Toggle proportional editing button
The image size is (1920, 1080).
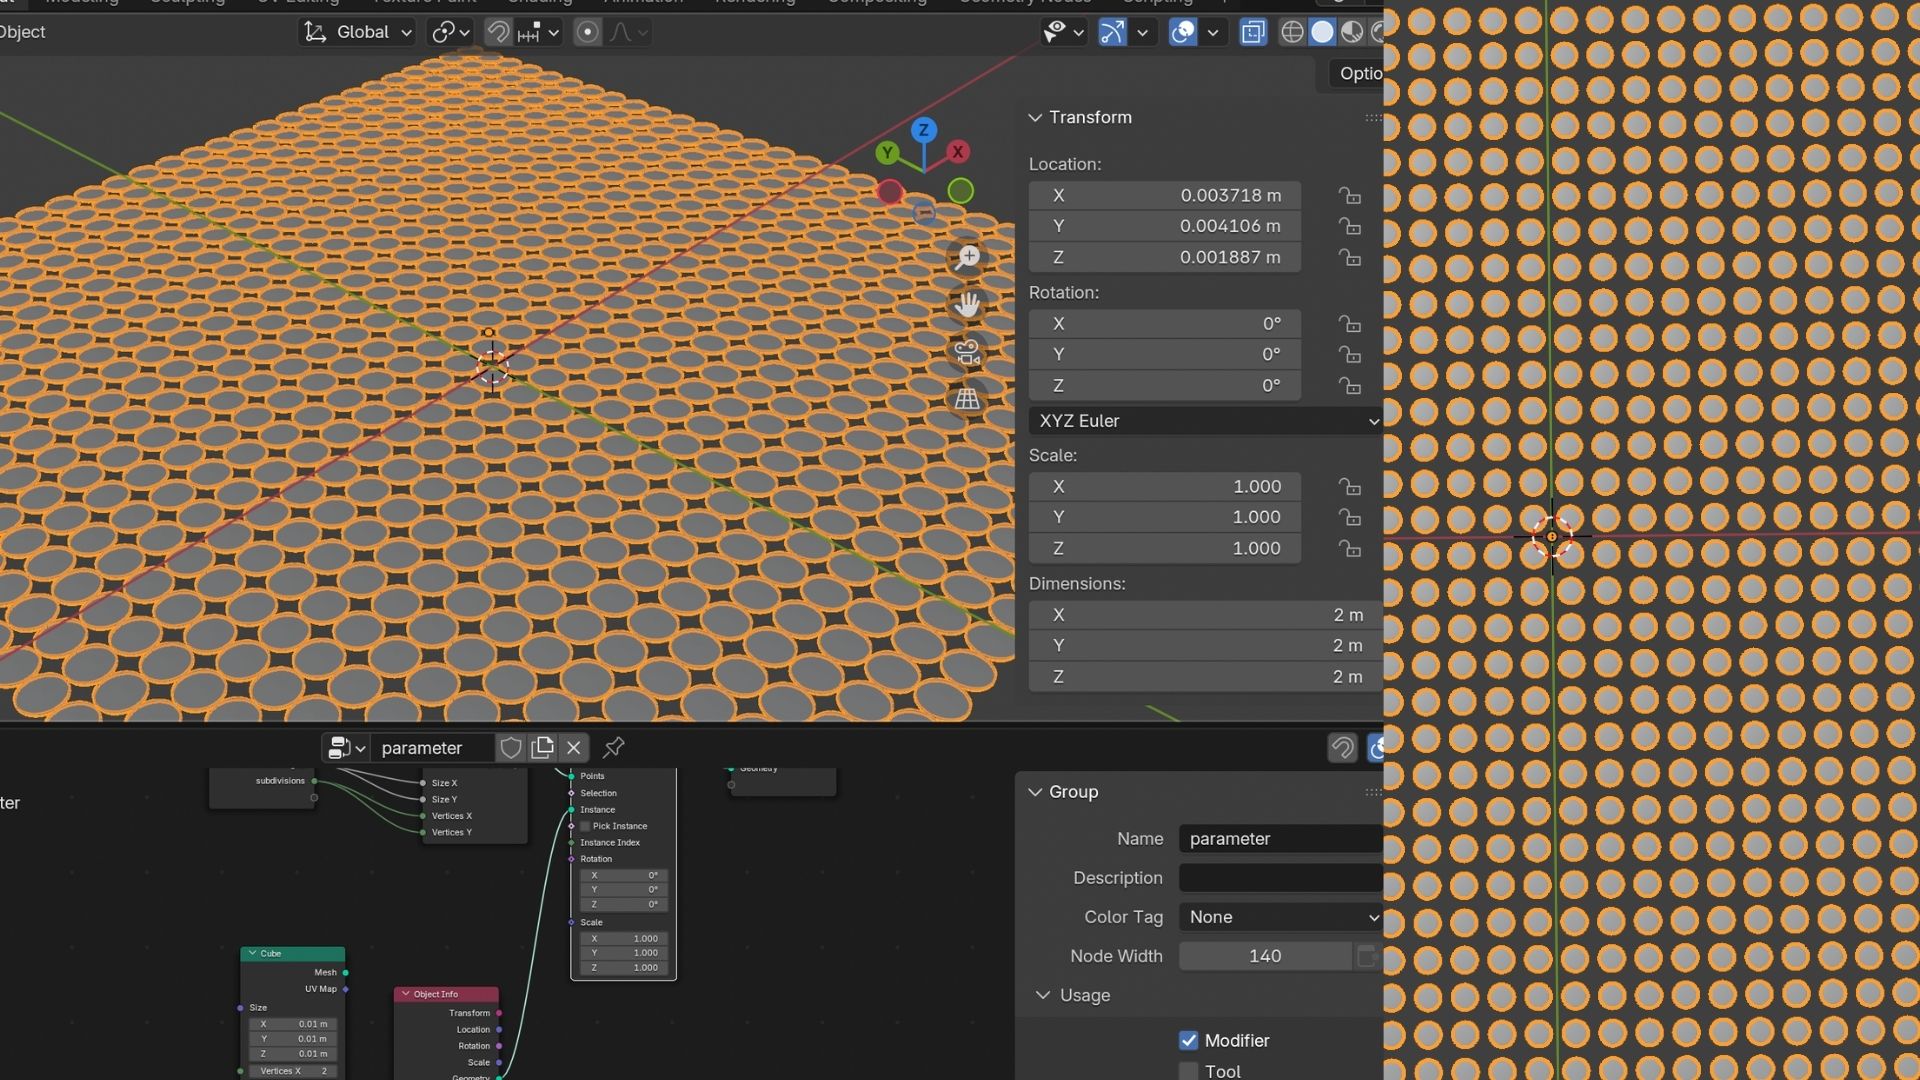click(588, 32)
